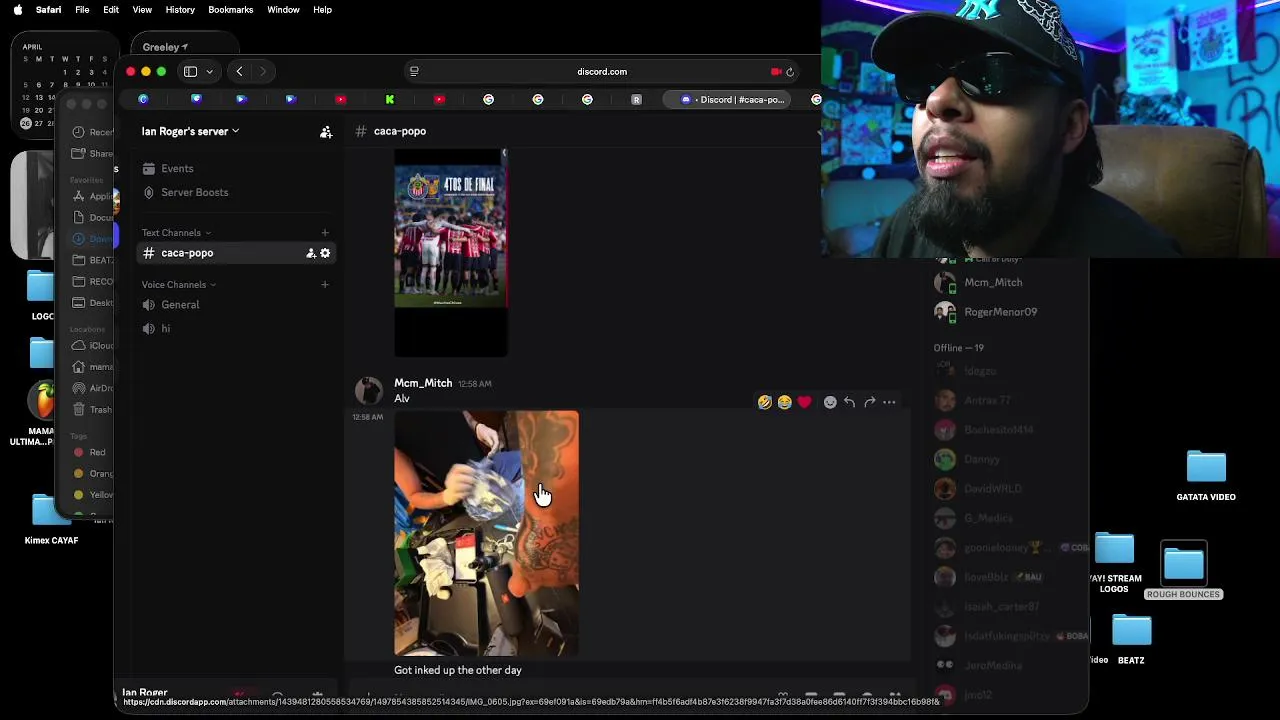Join the hi voice channel
This screenshot has height=720, width=1280.
pos(165,329)
